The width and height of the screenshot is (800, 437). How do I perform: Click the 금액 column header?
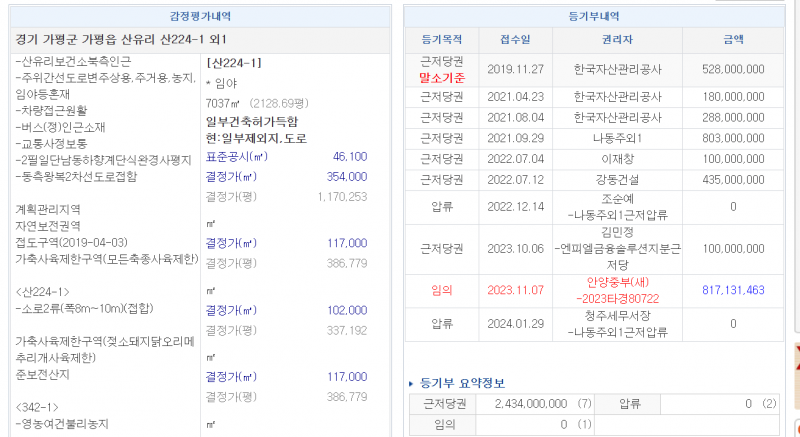[x=733, y=40]
